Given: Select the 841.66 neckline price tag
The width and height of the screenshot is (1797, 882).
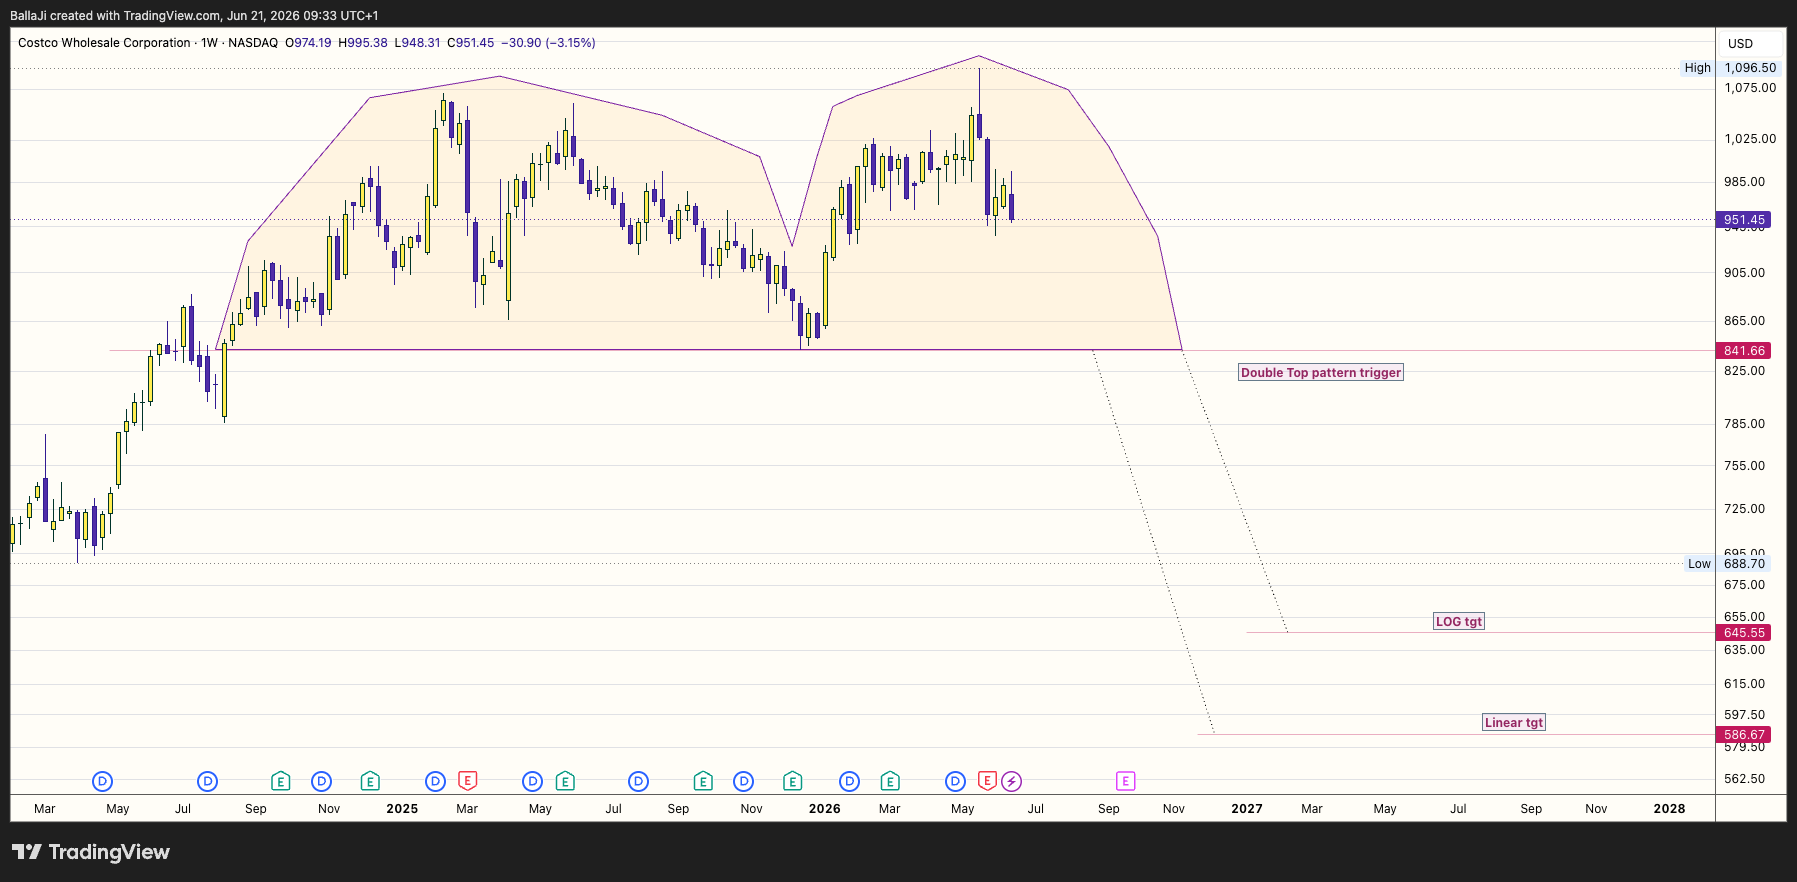Looking at the screenshot, I should tap(1743, 351).
